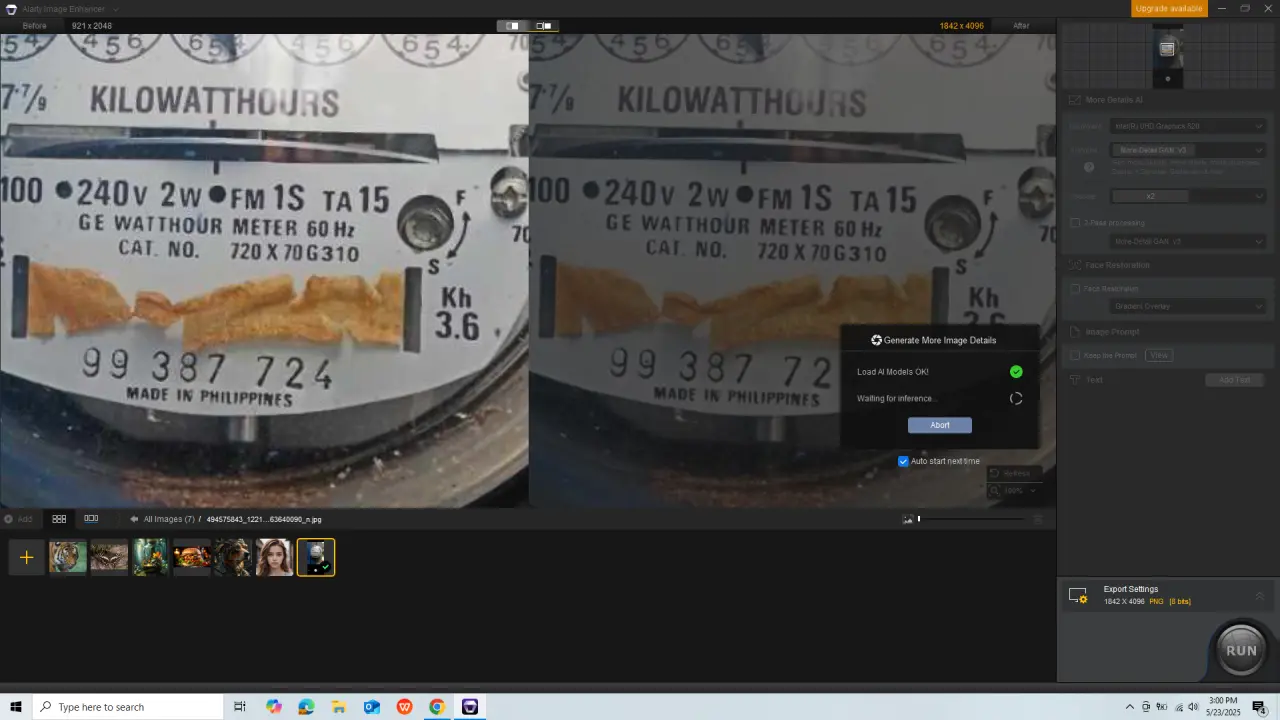Open Task View from taskbar

[240, 707]
